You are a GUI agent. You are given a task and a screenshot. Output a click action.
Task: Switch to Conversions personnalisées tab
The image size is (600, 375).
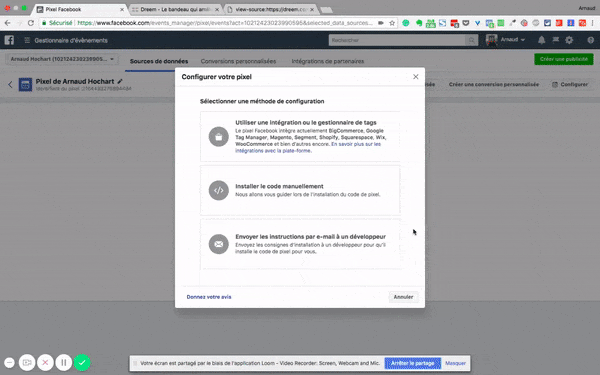click(x=238, y=61)
